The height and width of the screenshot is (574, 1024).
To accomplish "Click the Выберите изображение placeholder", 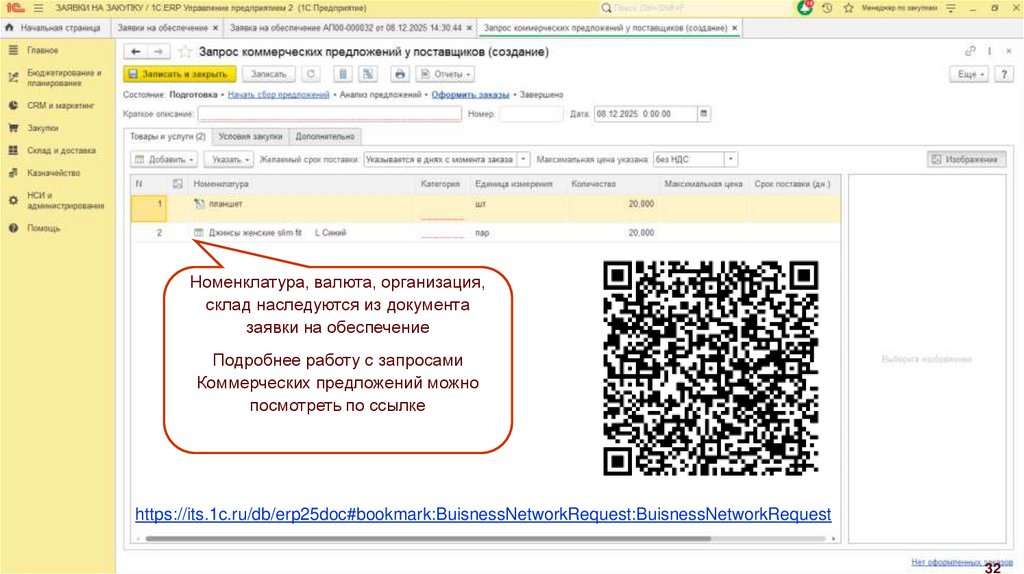I will (x=927, y=359).
